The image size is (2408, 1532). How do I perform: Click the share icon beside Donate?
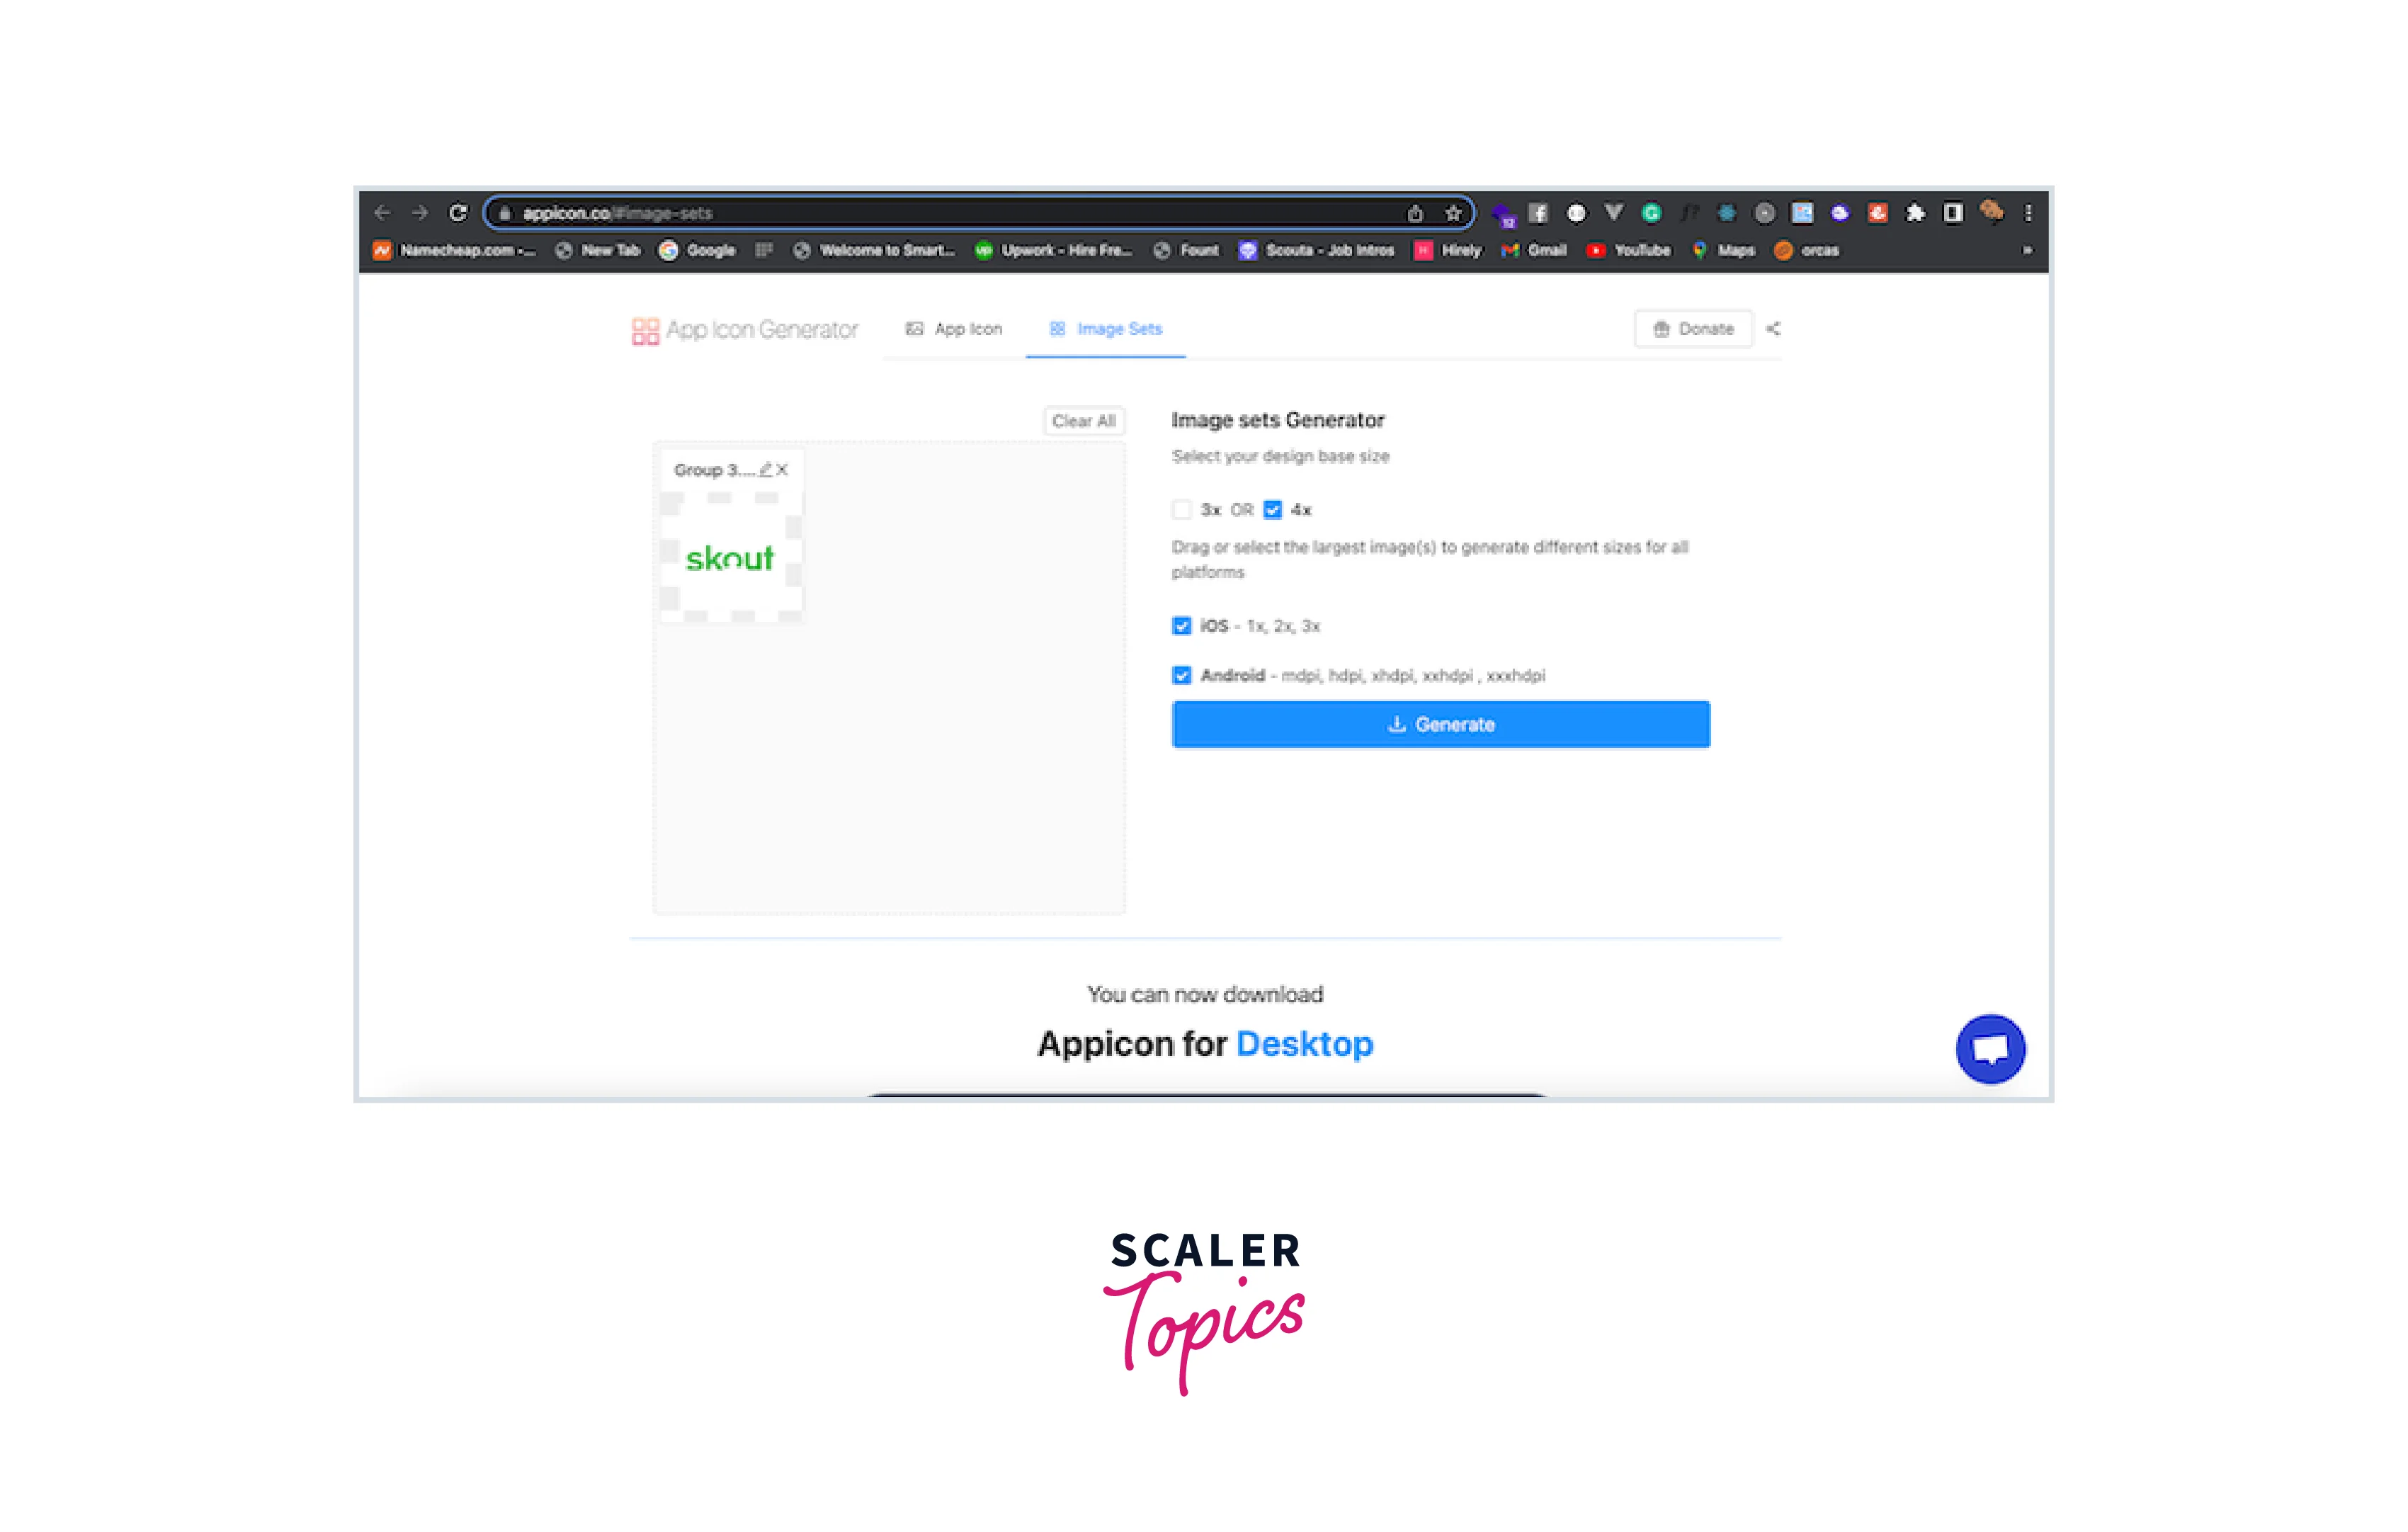pos(1773,329)
